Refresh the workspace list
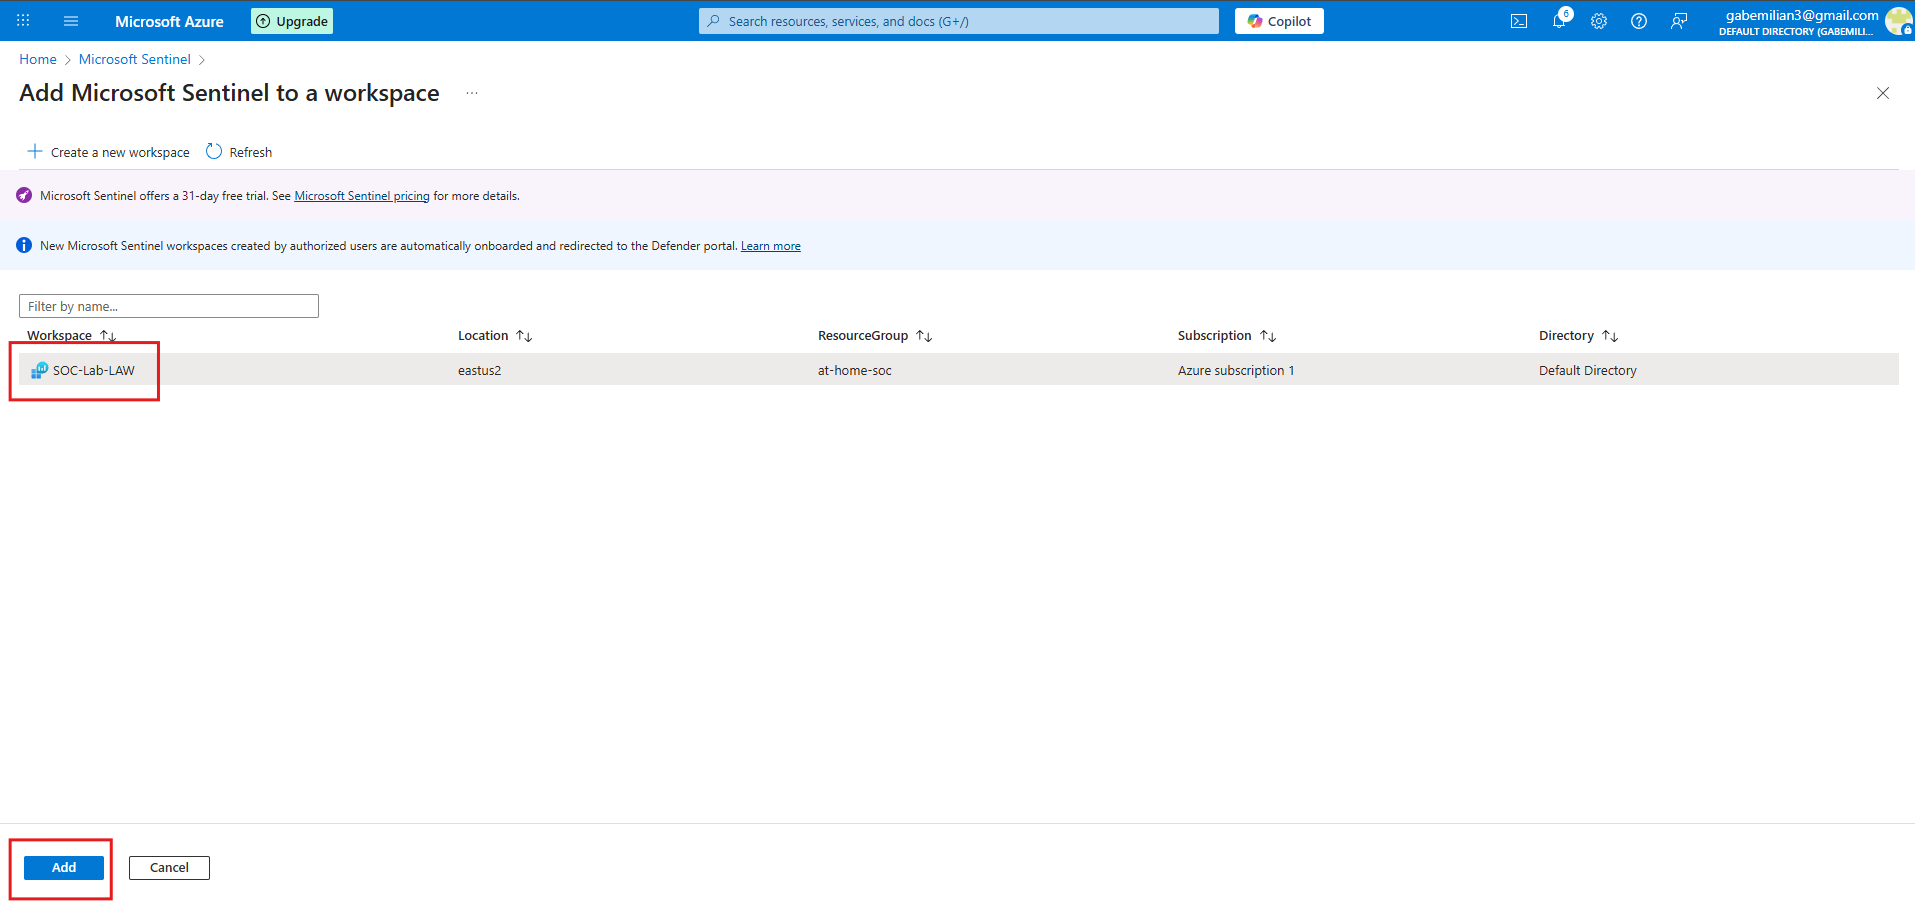Viewport: 1915px width, 910px height. (x=239, y=152)
